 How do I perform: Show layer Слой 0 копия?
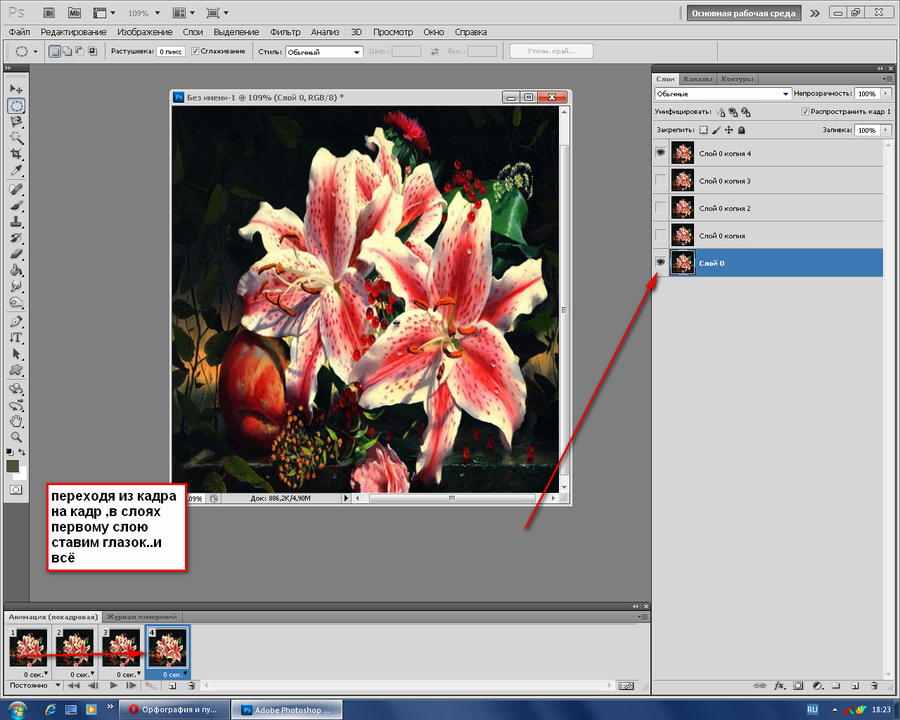(661, 235)
